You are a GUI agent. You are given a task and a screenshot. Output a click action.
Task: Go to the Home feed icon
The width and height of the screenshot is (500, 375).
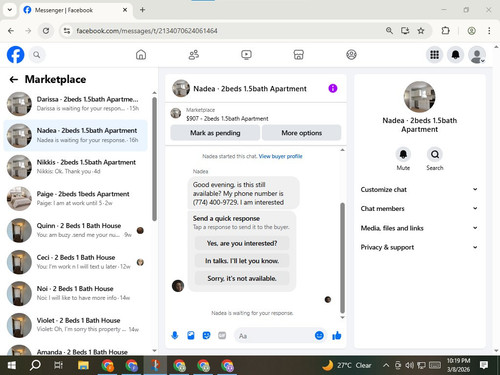coord(141,55)
